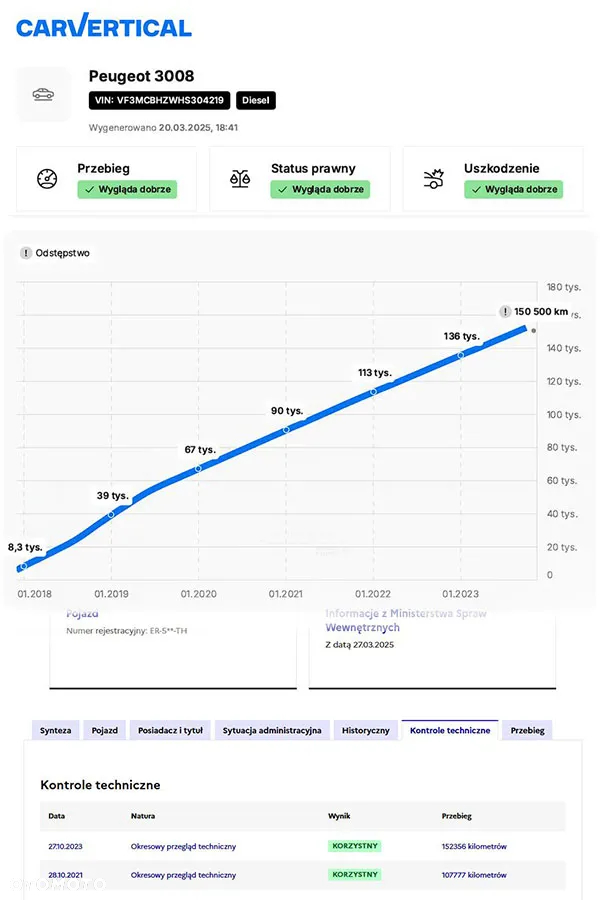Image resolution: width=600 pixels, height=900 pixels.
Task: Click the carVertical logo
Action: tap(103, 26)
